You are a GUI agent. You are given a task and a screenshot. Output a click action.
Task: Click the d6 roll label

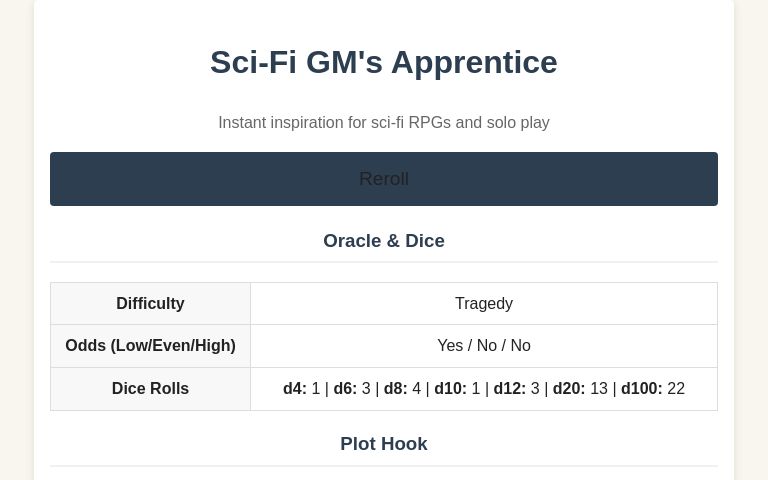(x=344, y=388)
